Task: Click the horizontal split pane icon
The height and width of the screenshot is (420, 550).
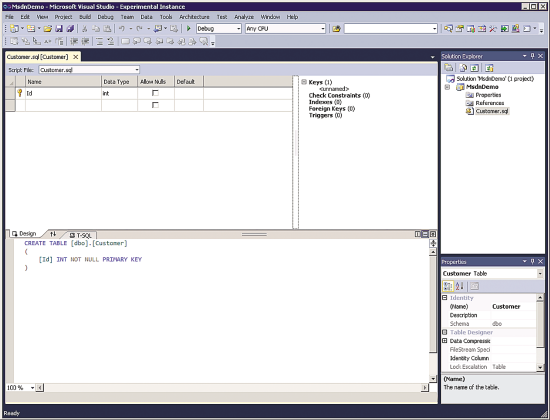Action: 425,234
